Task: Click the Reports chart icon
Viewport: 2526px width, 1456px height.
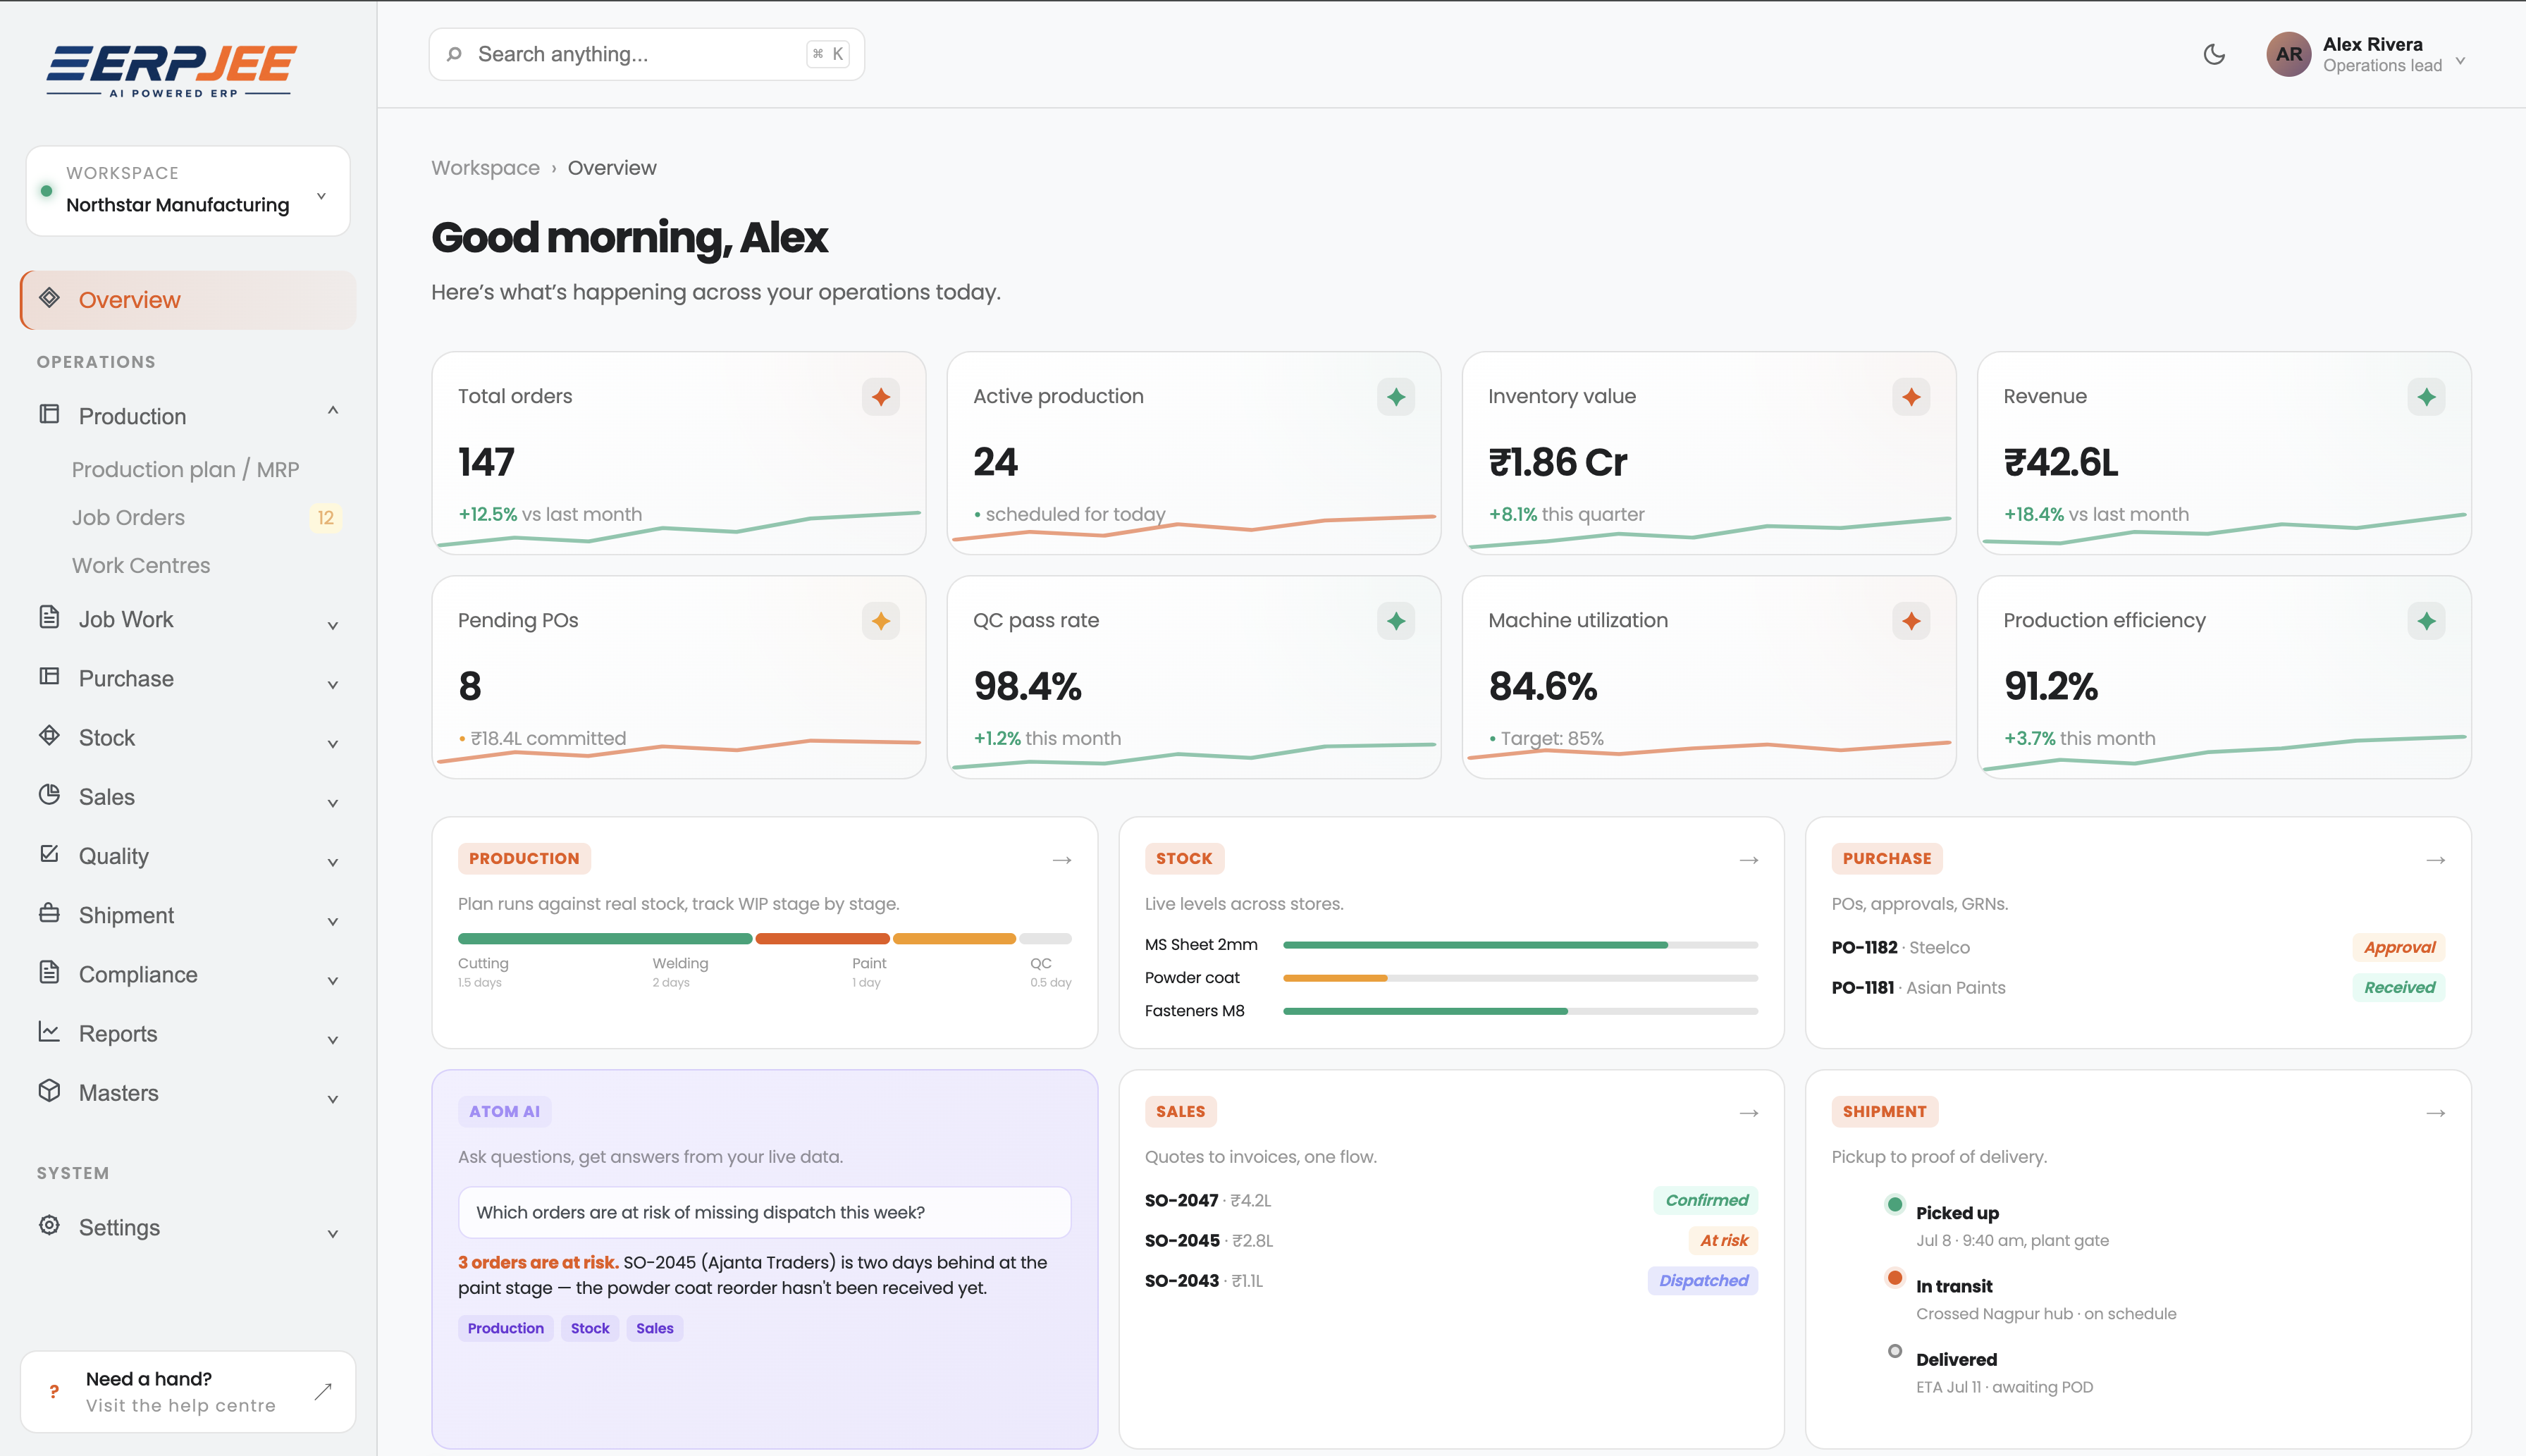Action: pyautogui.click(x=49, y=1031)
